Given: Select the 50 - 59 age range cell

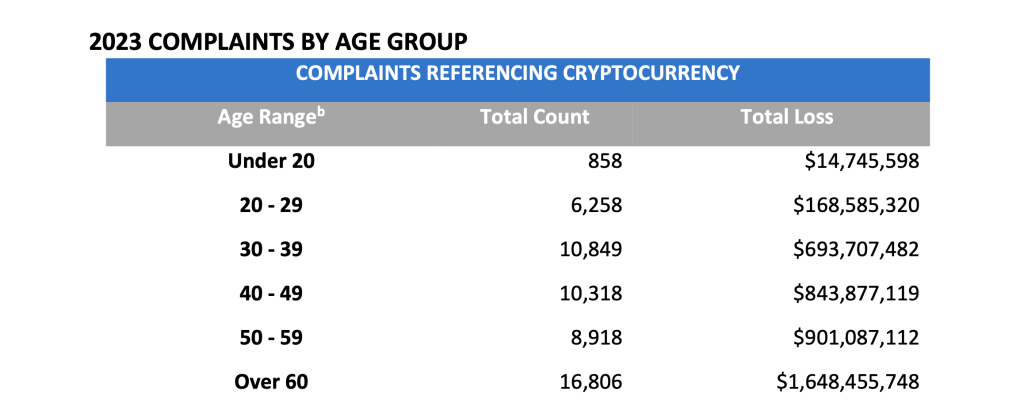Looking at the screenshot, I should pos(271,337).
